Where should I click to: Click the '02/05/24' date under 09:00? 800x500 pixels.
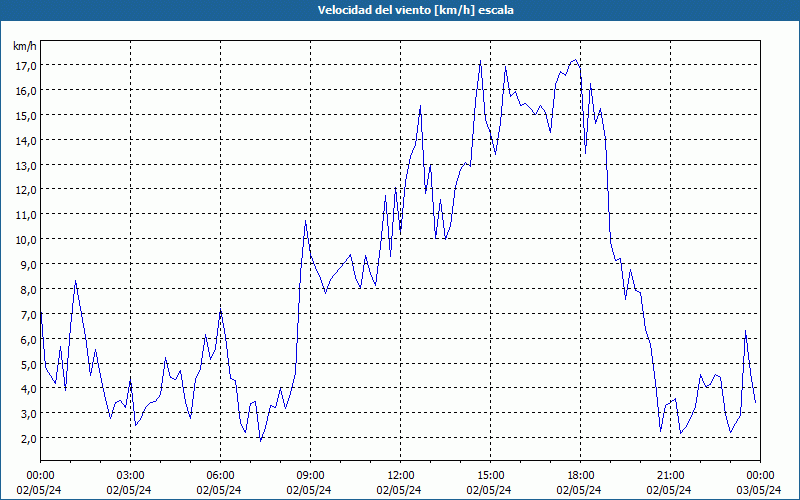[x=309, y=490]
